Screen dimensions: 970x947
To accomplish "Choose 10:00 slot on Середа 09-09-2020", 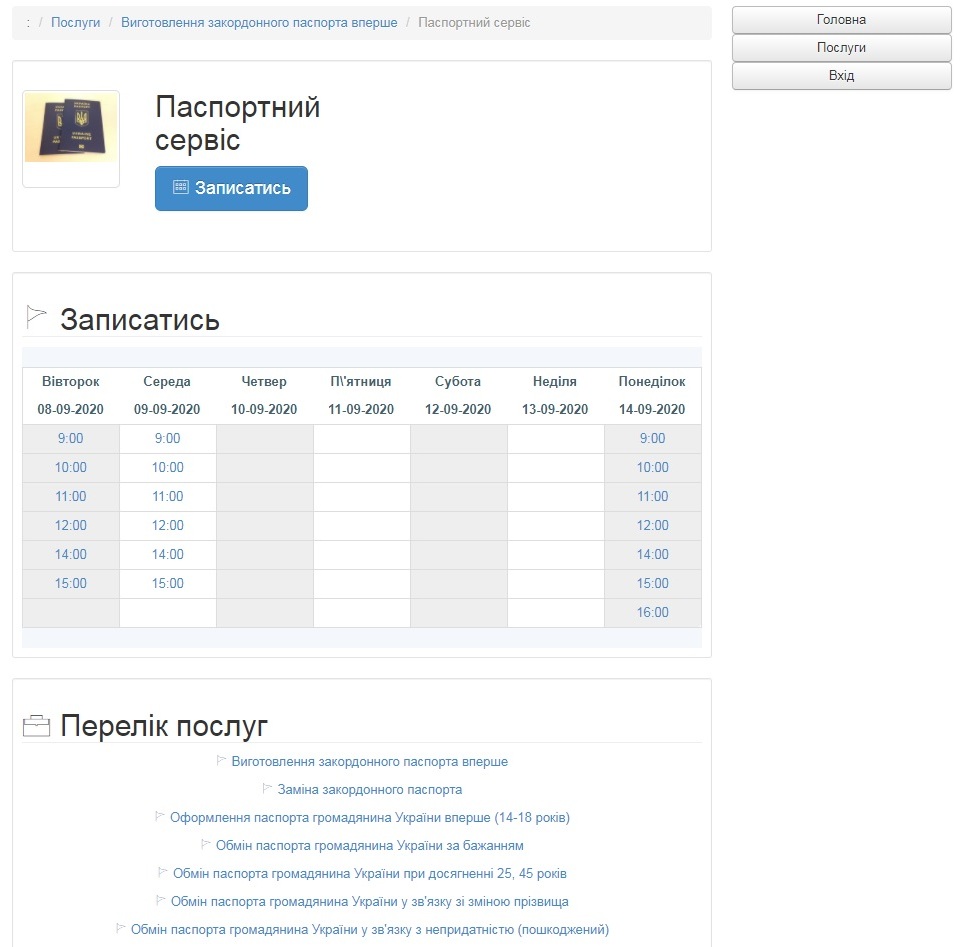I will coord(168,468).
